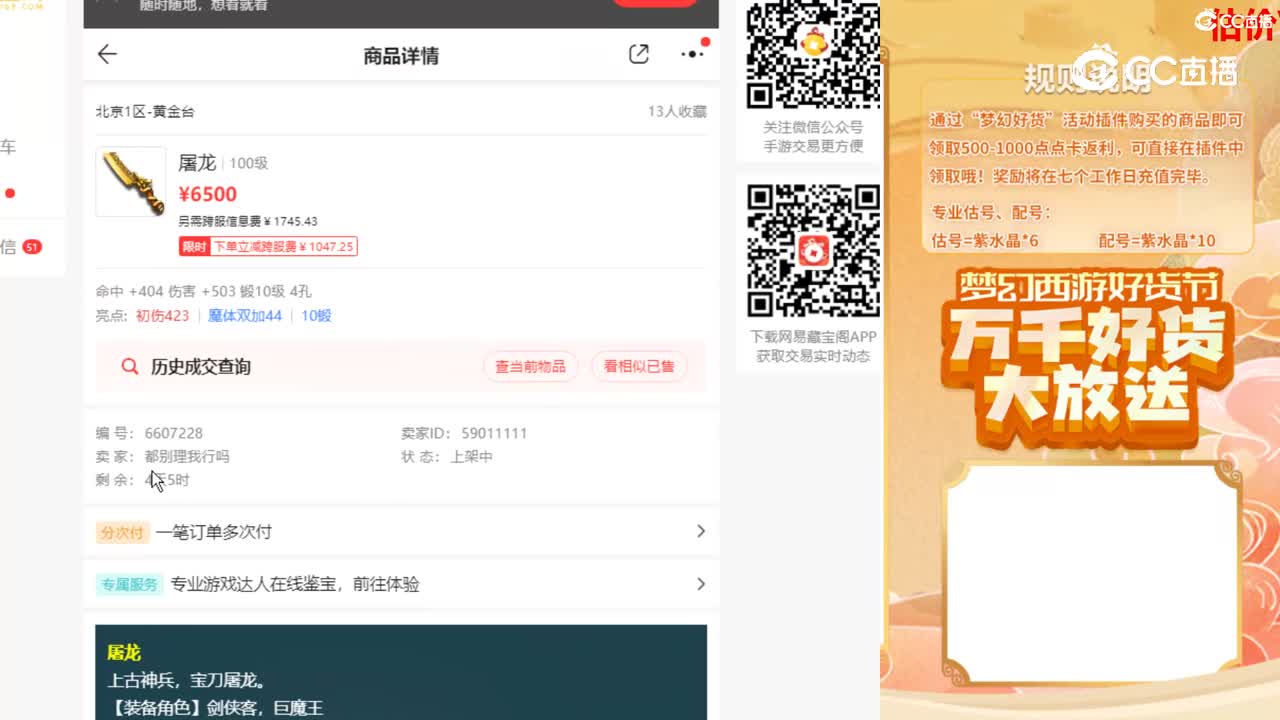Click the 下单立减跨服费 ¥1047.25 promo text

283,246
